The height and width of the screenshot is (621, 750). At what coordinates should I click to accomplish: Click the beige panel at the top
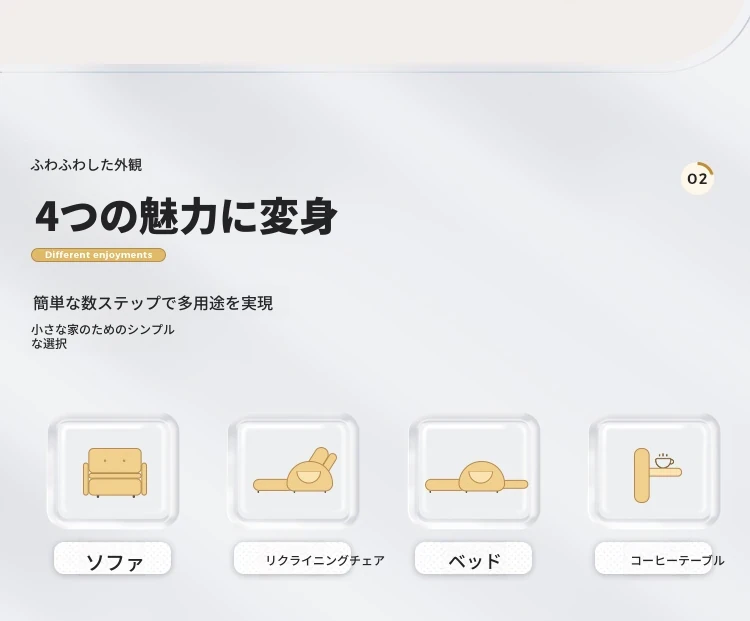pos(350,30)
